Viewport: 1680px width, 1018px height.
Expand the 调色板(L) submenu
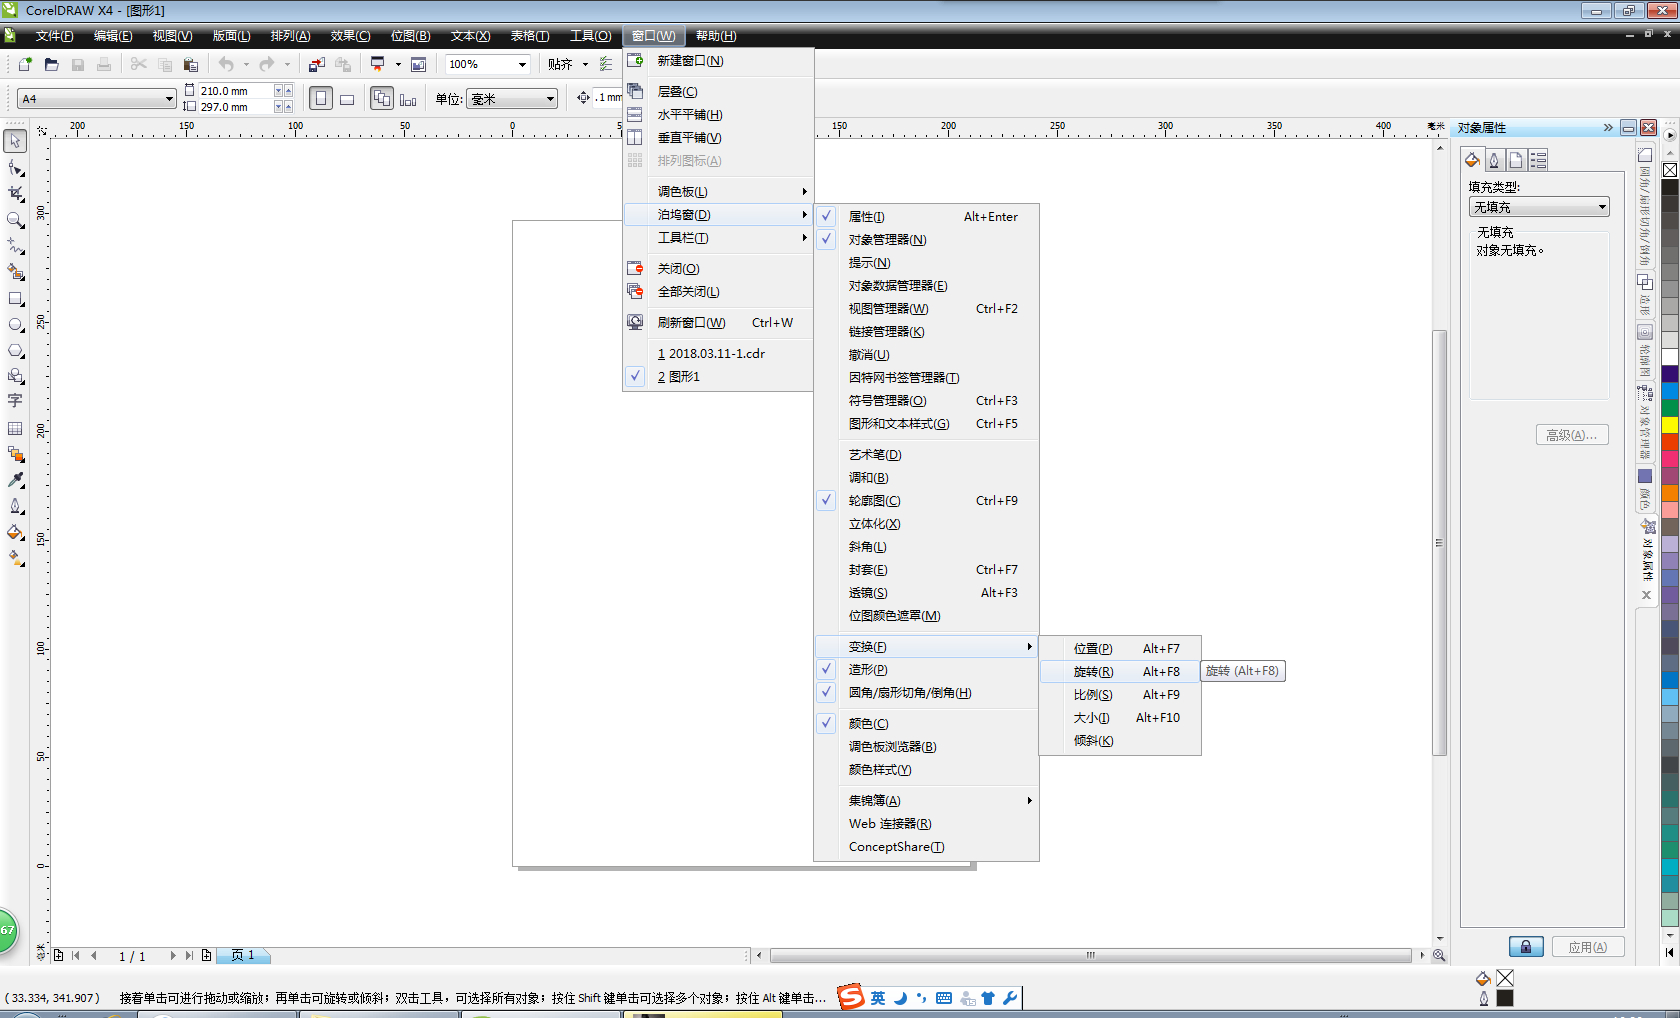tap(718, 191)
